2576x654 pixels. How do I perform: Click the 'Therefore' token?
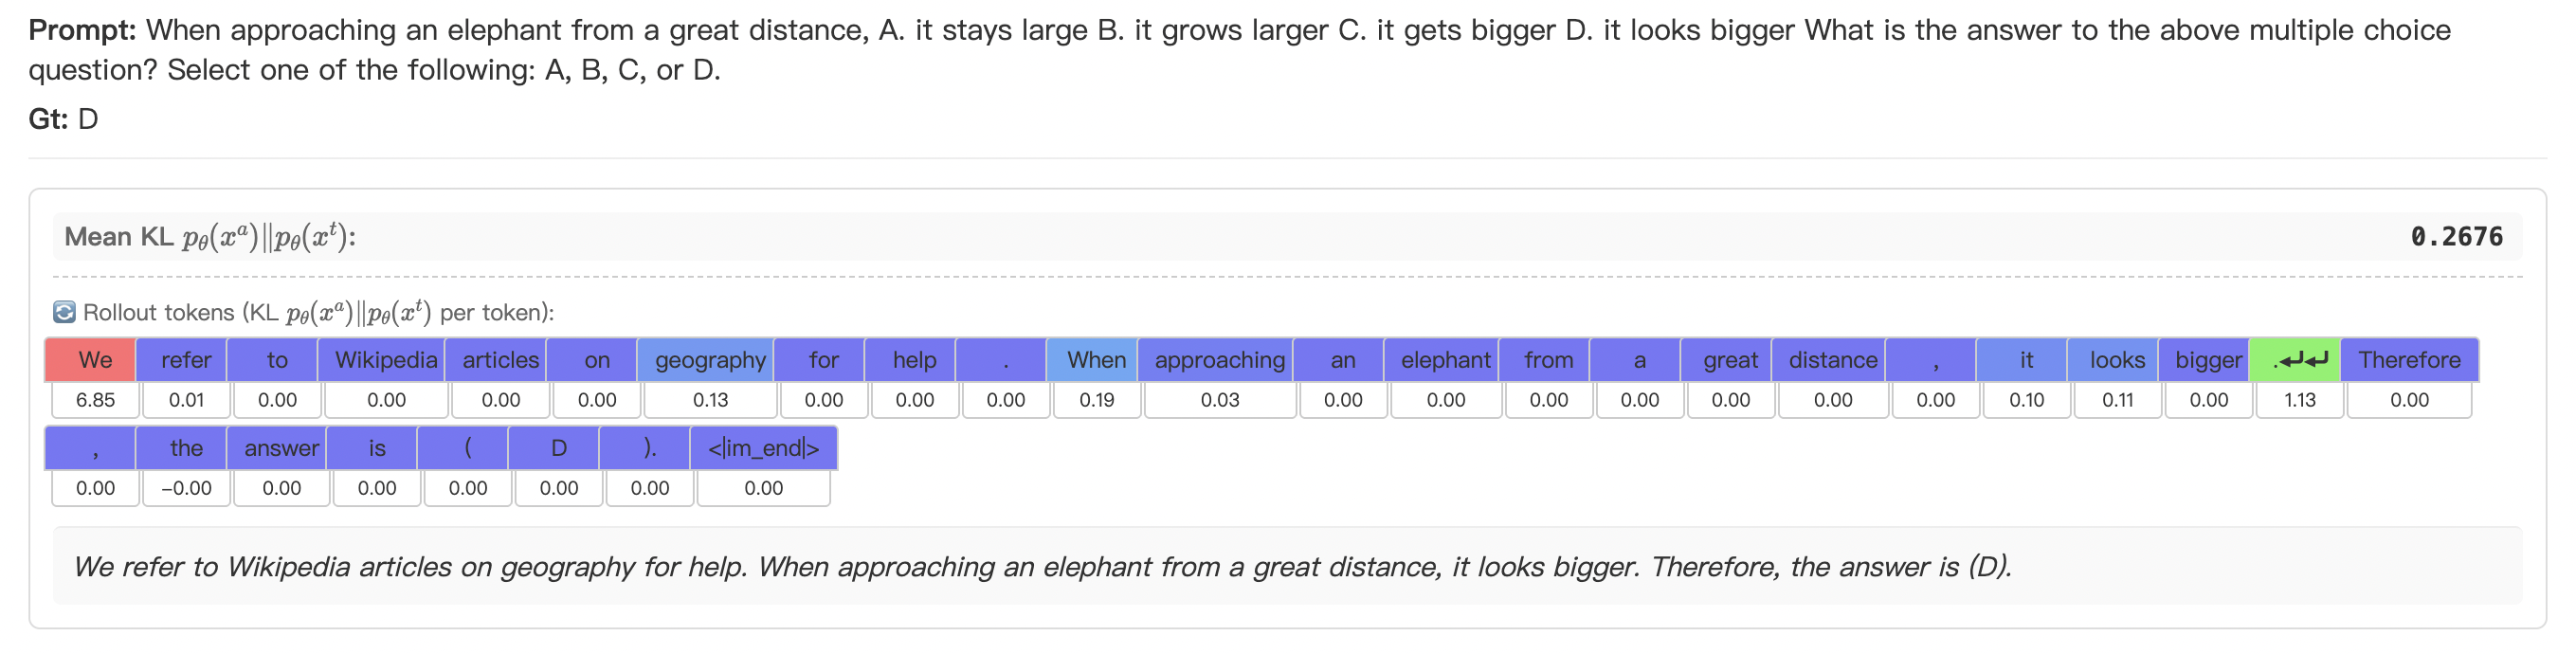(2409, 360)
